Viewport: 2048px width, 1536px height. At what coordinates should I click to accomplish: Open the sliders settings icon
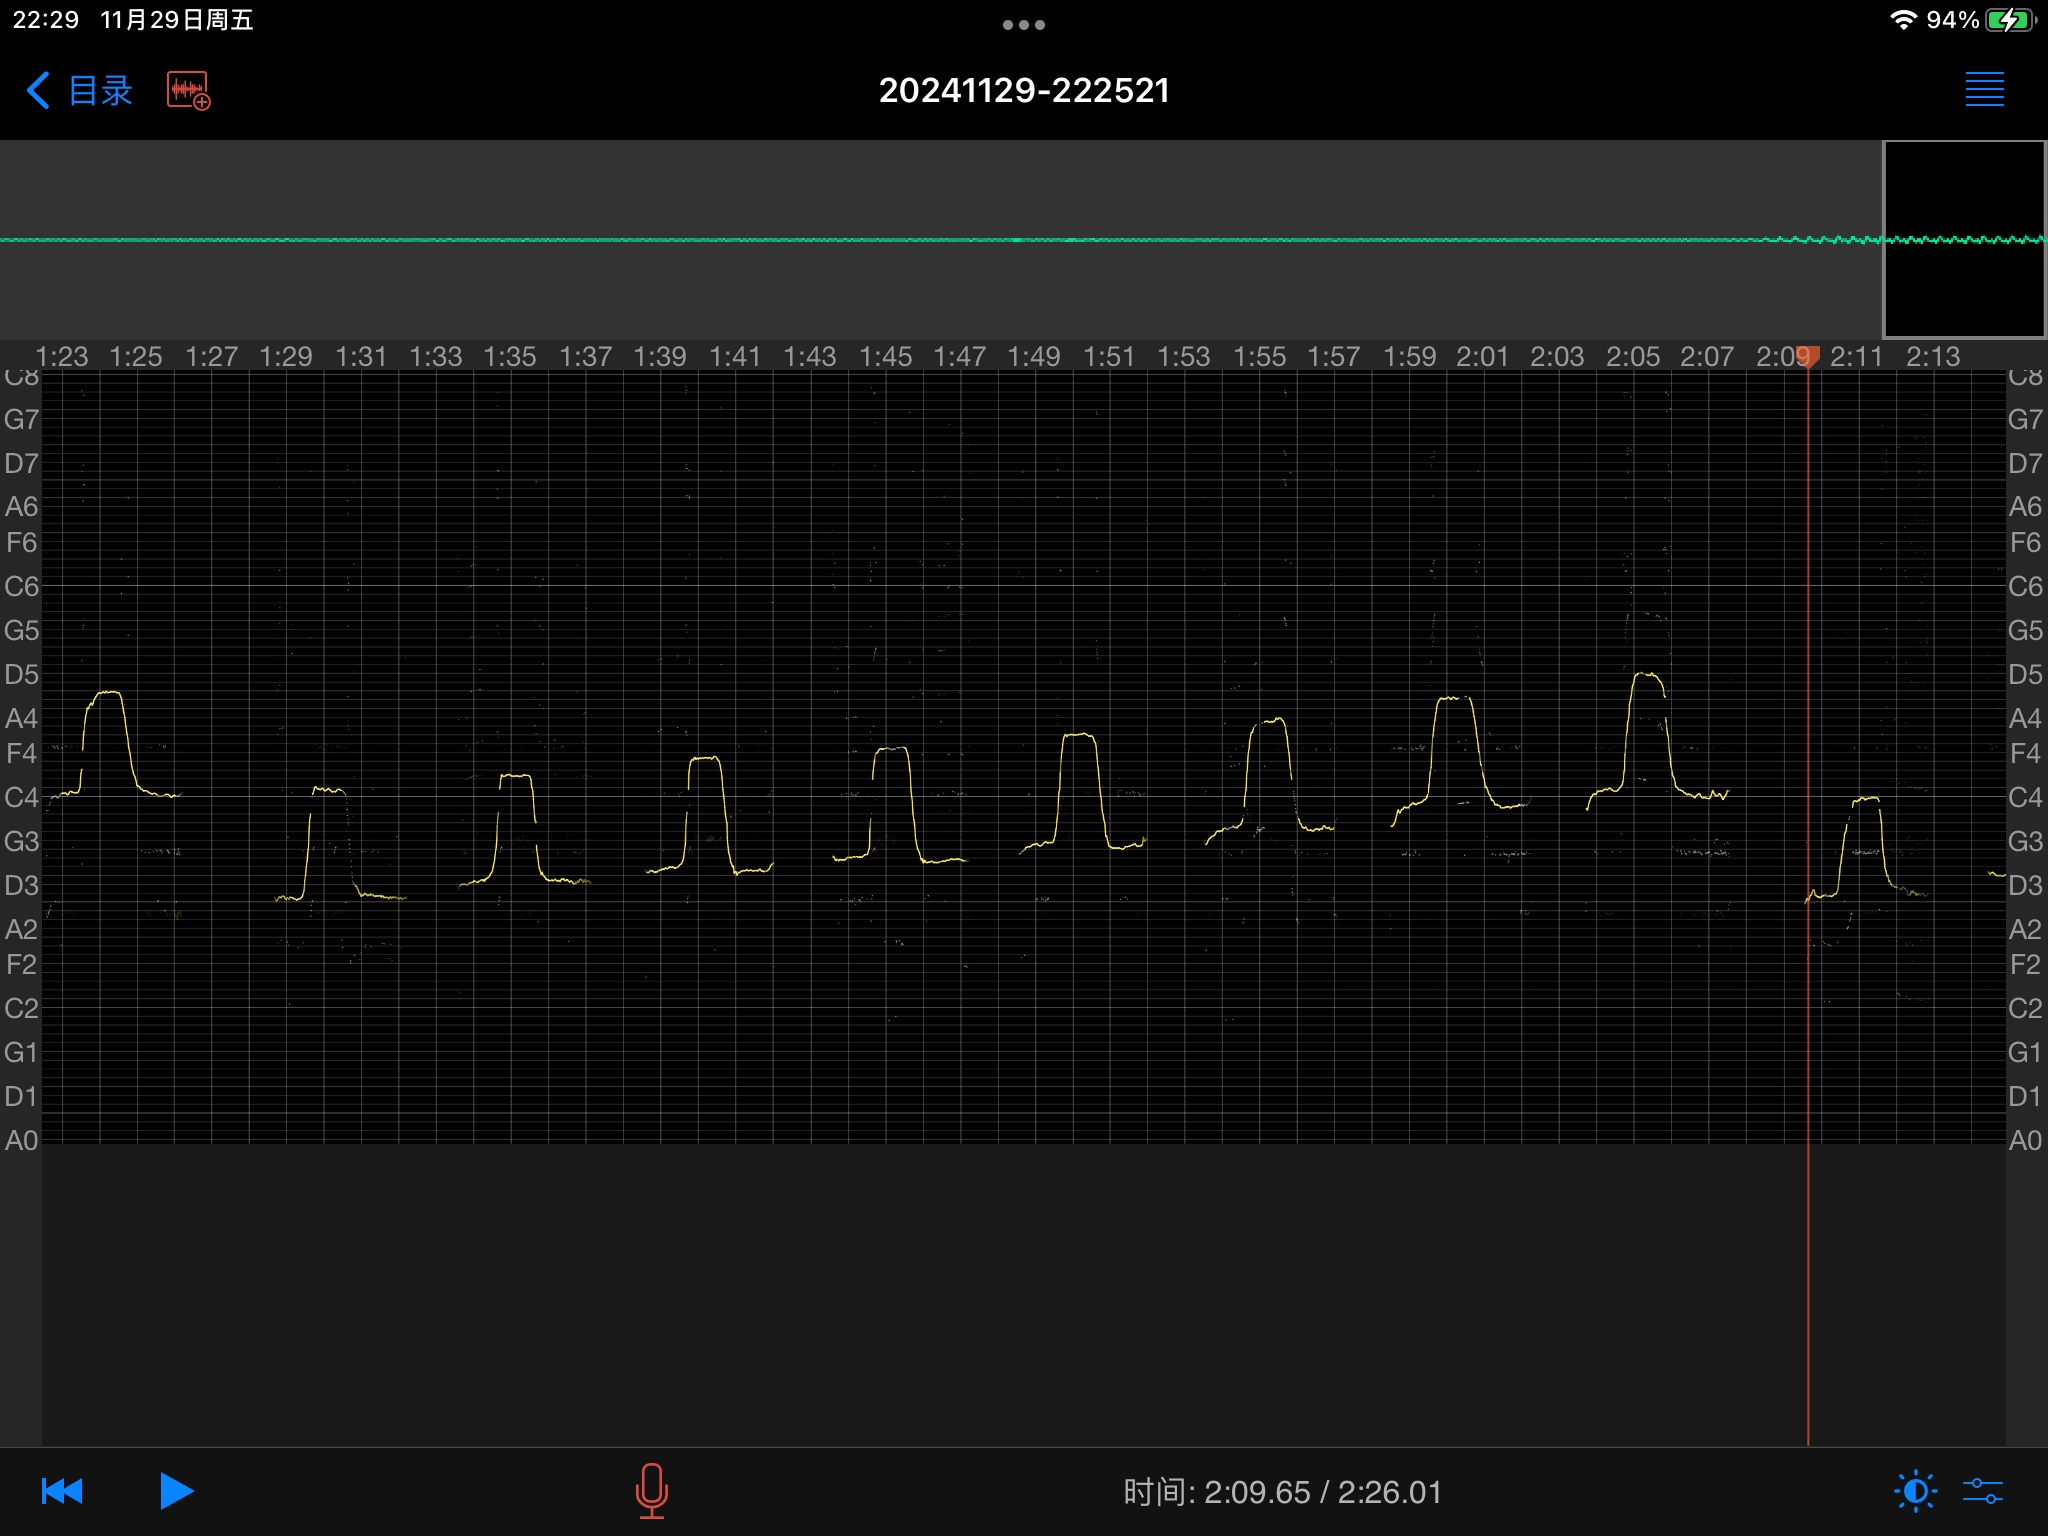(1982, 1491)
